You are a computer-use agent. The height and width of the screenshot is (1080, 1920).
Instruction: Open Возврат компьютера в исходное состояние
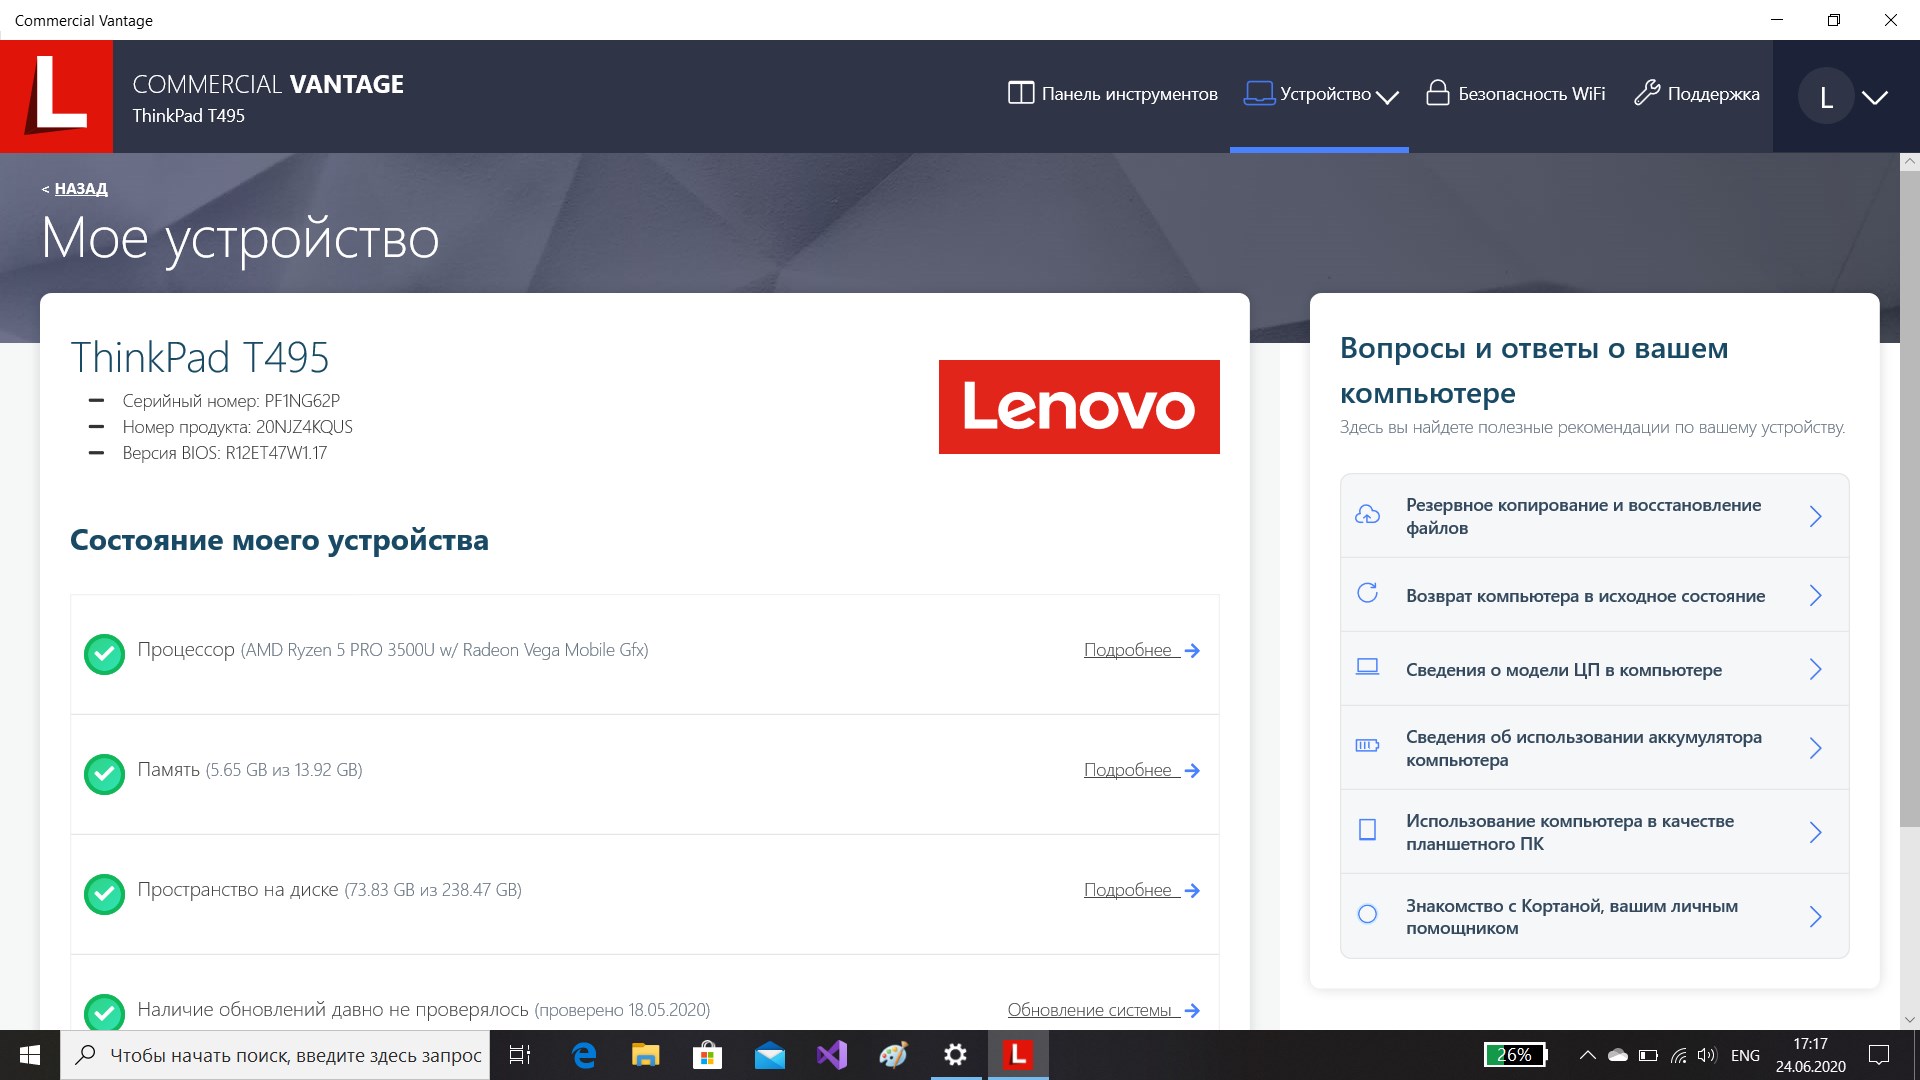click(x=1594, y=595)
